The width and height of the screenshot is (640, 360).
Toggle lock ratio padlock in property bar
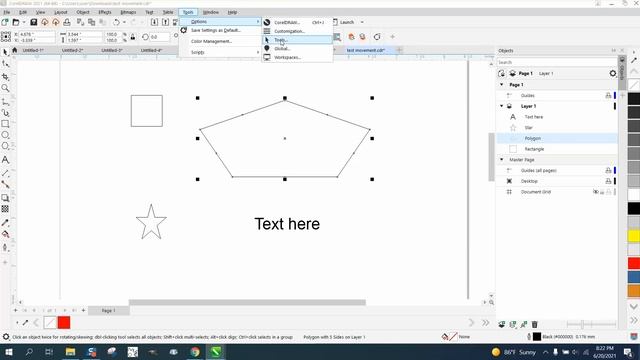click(133, 37)
